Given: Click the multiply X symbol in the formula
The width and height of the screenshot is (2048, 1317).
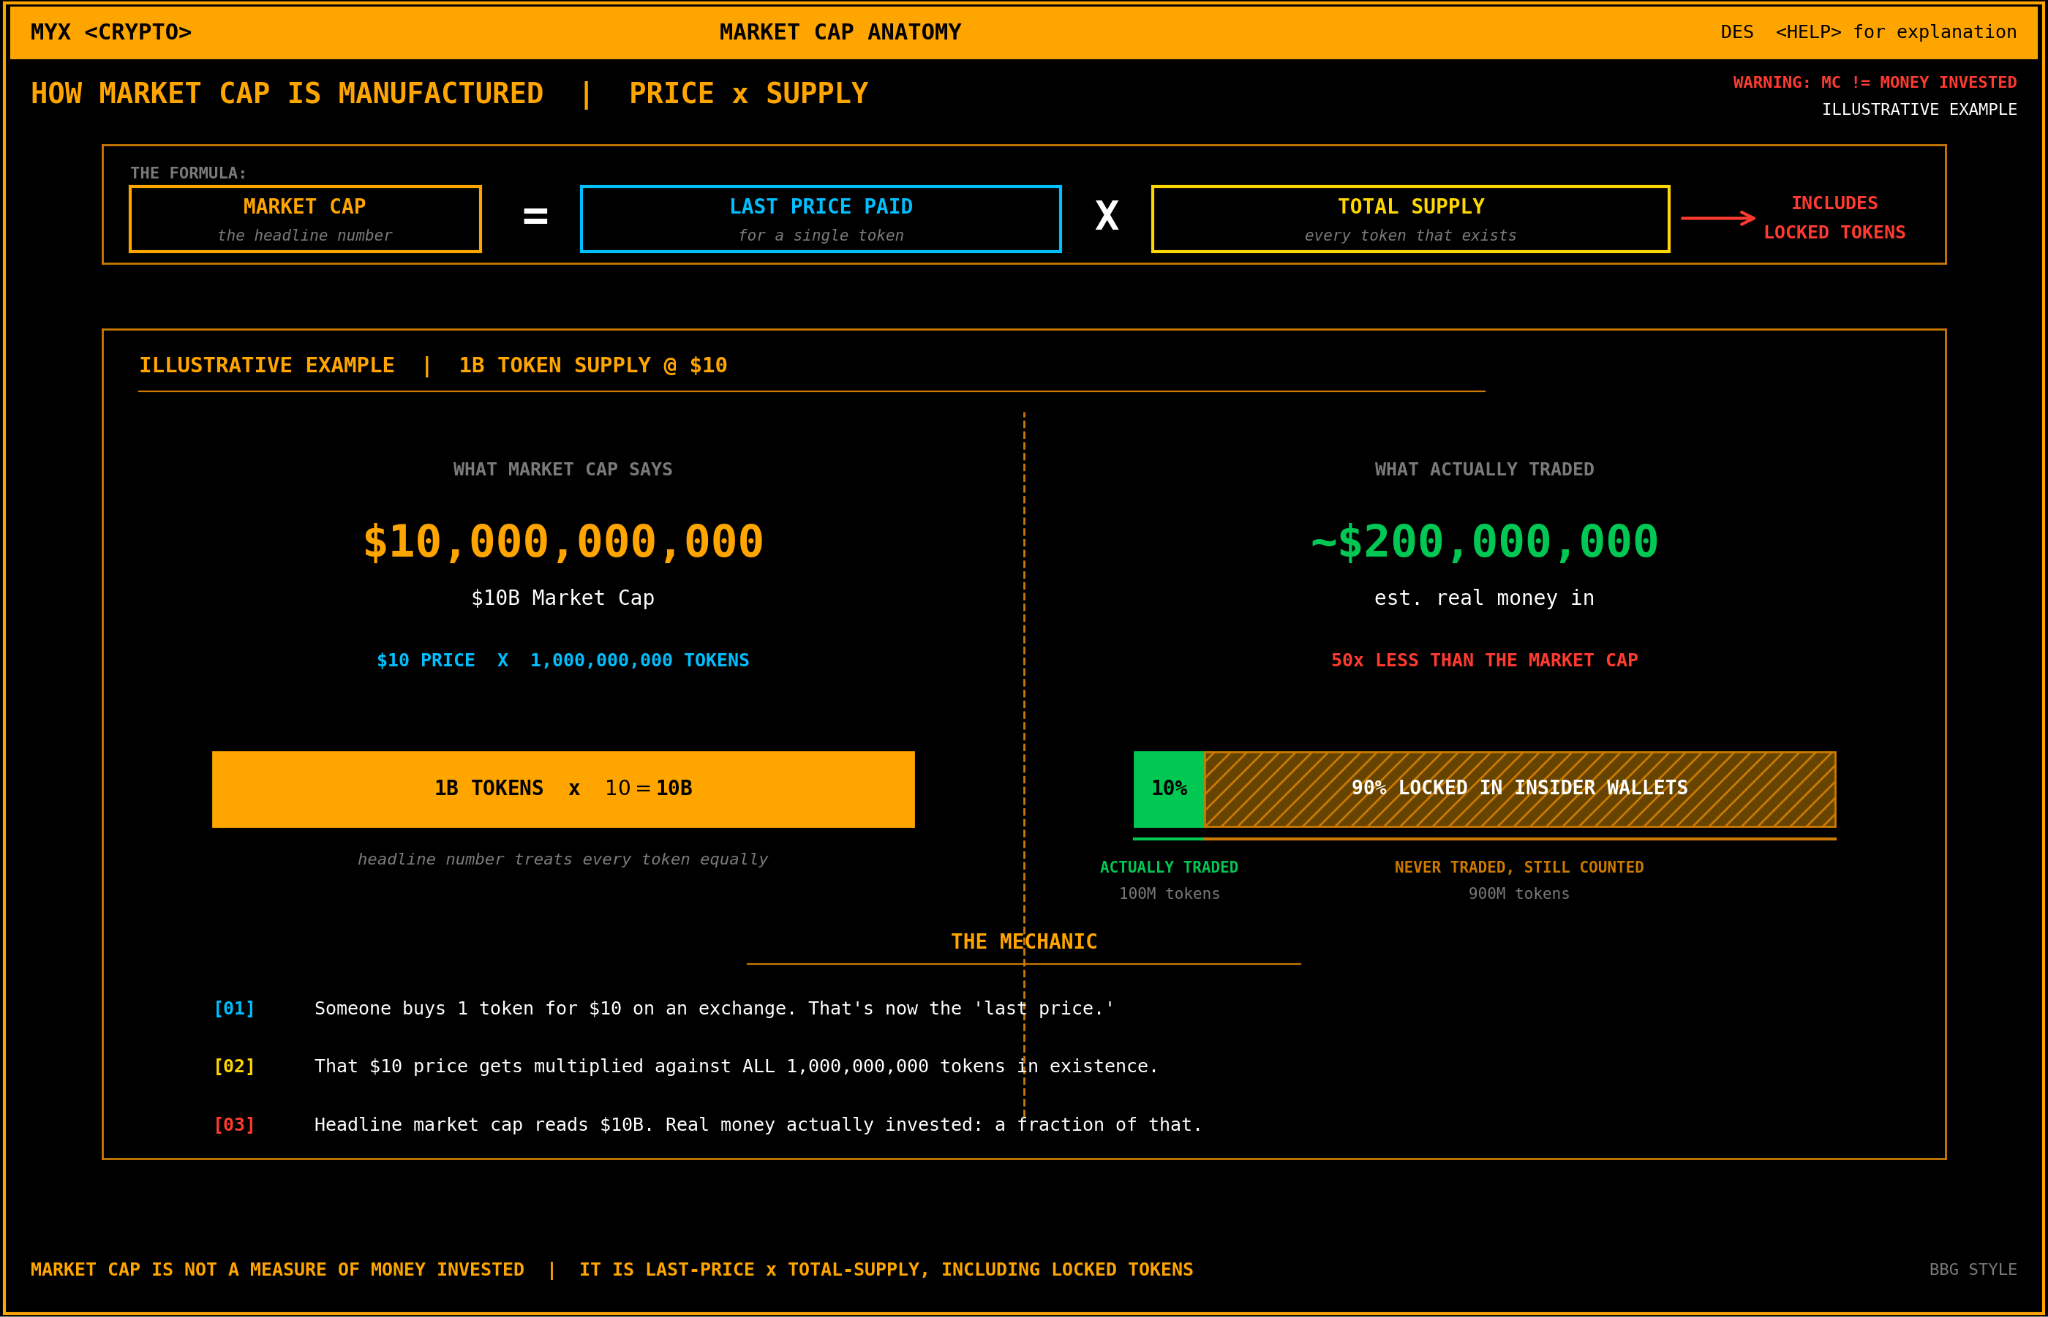Looking at the screenshot, I should pos(1106,216).
